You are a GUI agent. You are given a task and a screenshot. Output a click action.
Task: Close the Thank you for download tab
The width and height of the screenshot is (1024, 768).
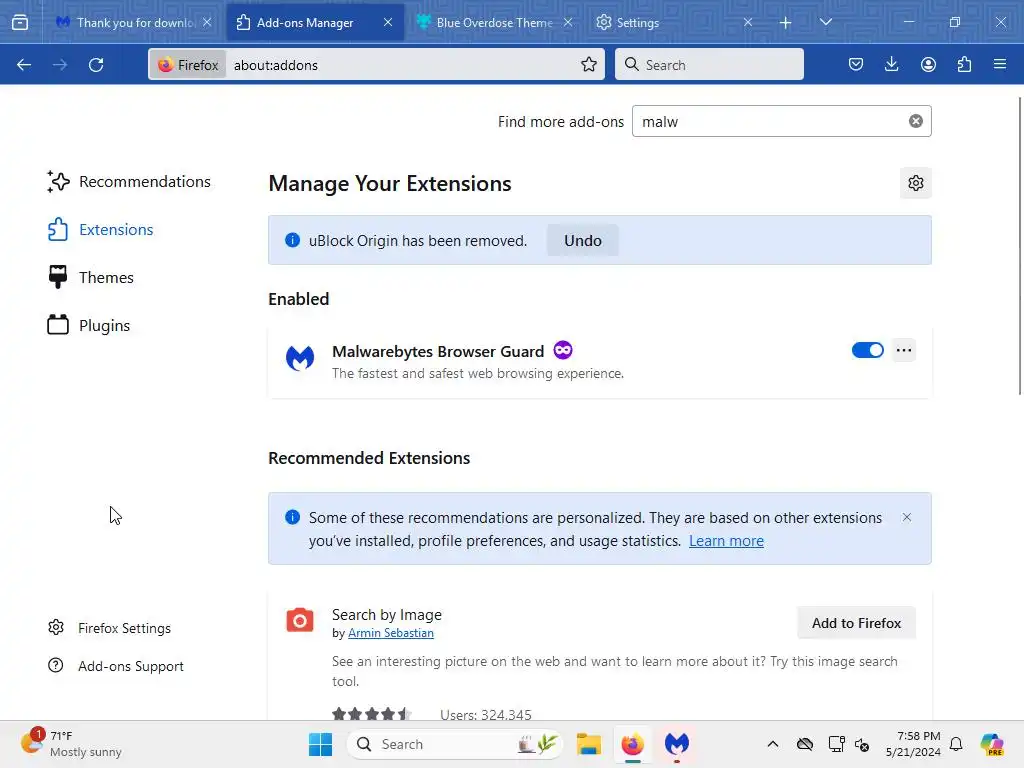207,22
